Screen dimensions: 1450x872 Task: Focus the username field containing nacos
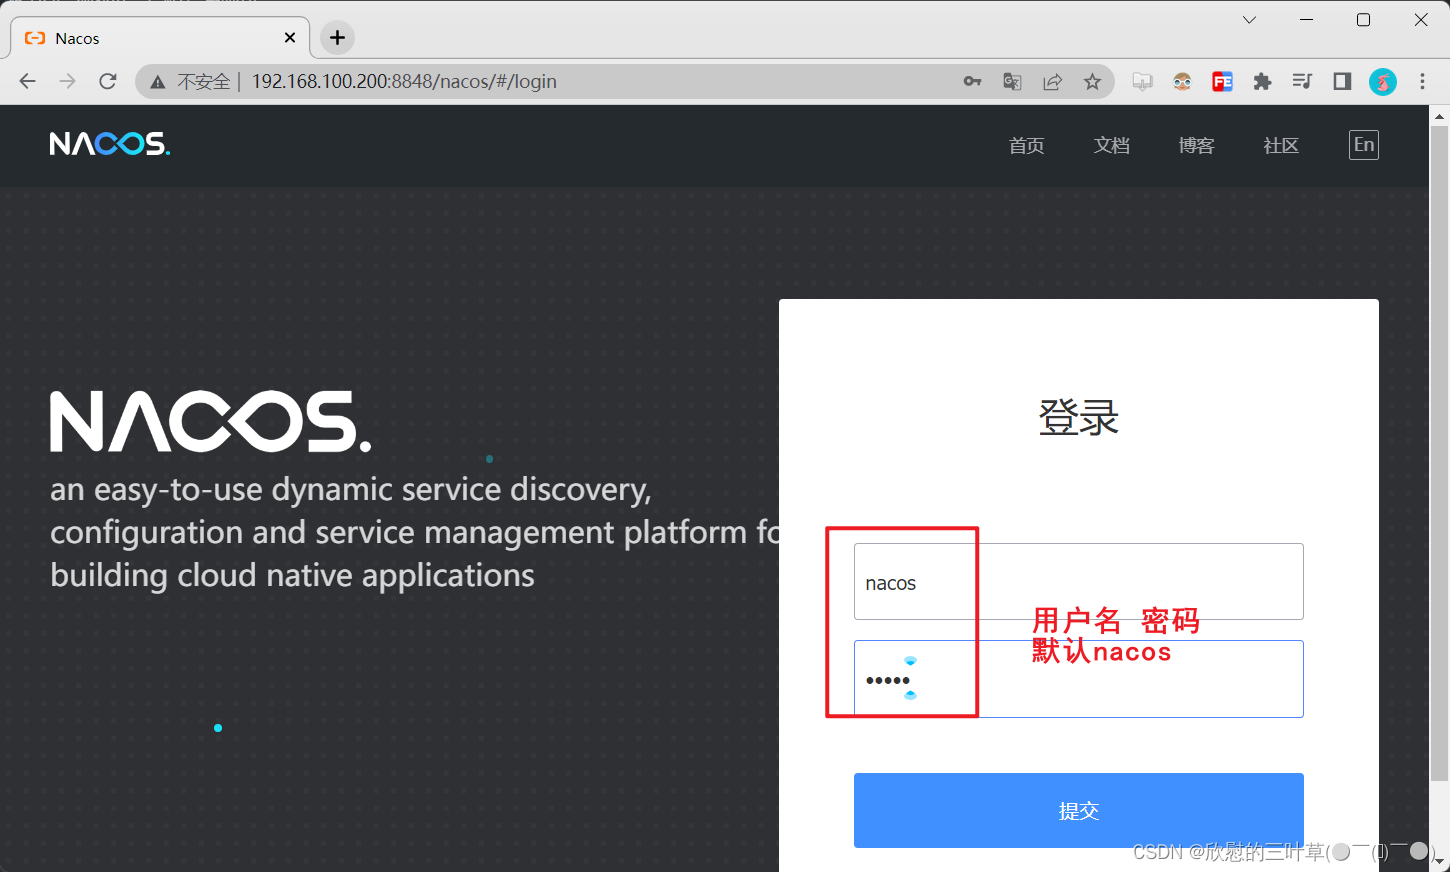pos(1079,582)
